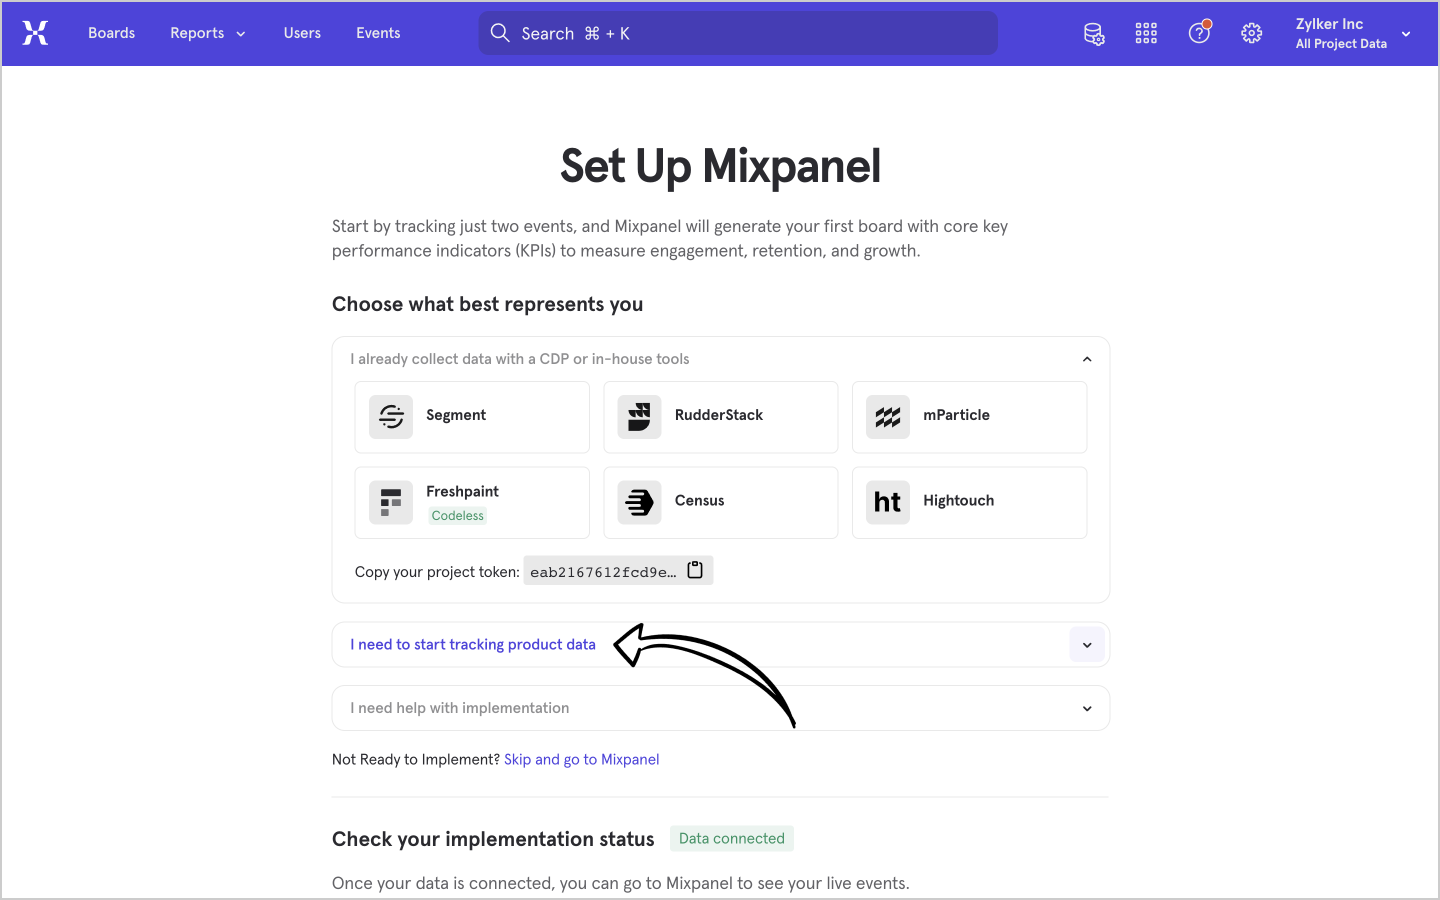The height and width of the screenshot is (900, 1440).
Task: Open the help question mark icon
Action: (1199, 33)
